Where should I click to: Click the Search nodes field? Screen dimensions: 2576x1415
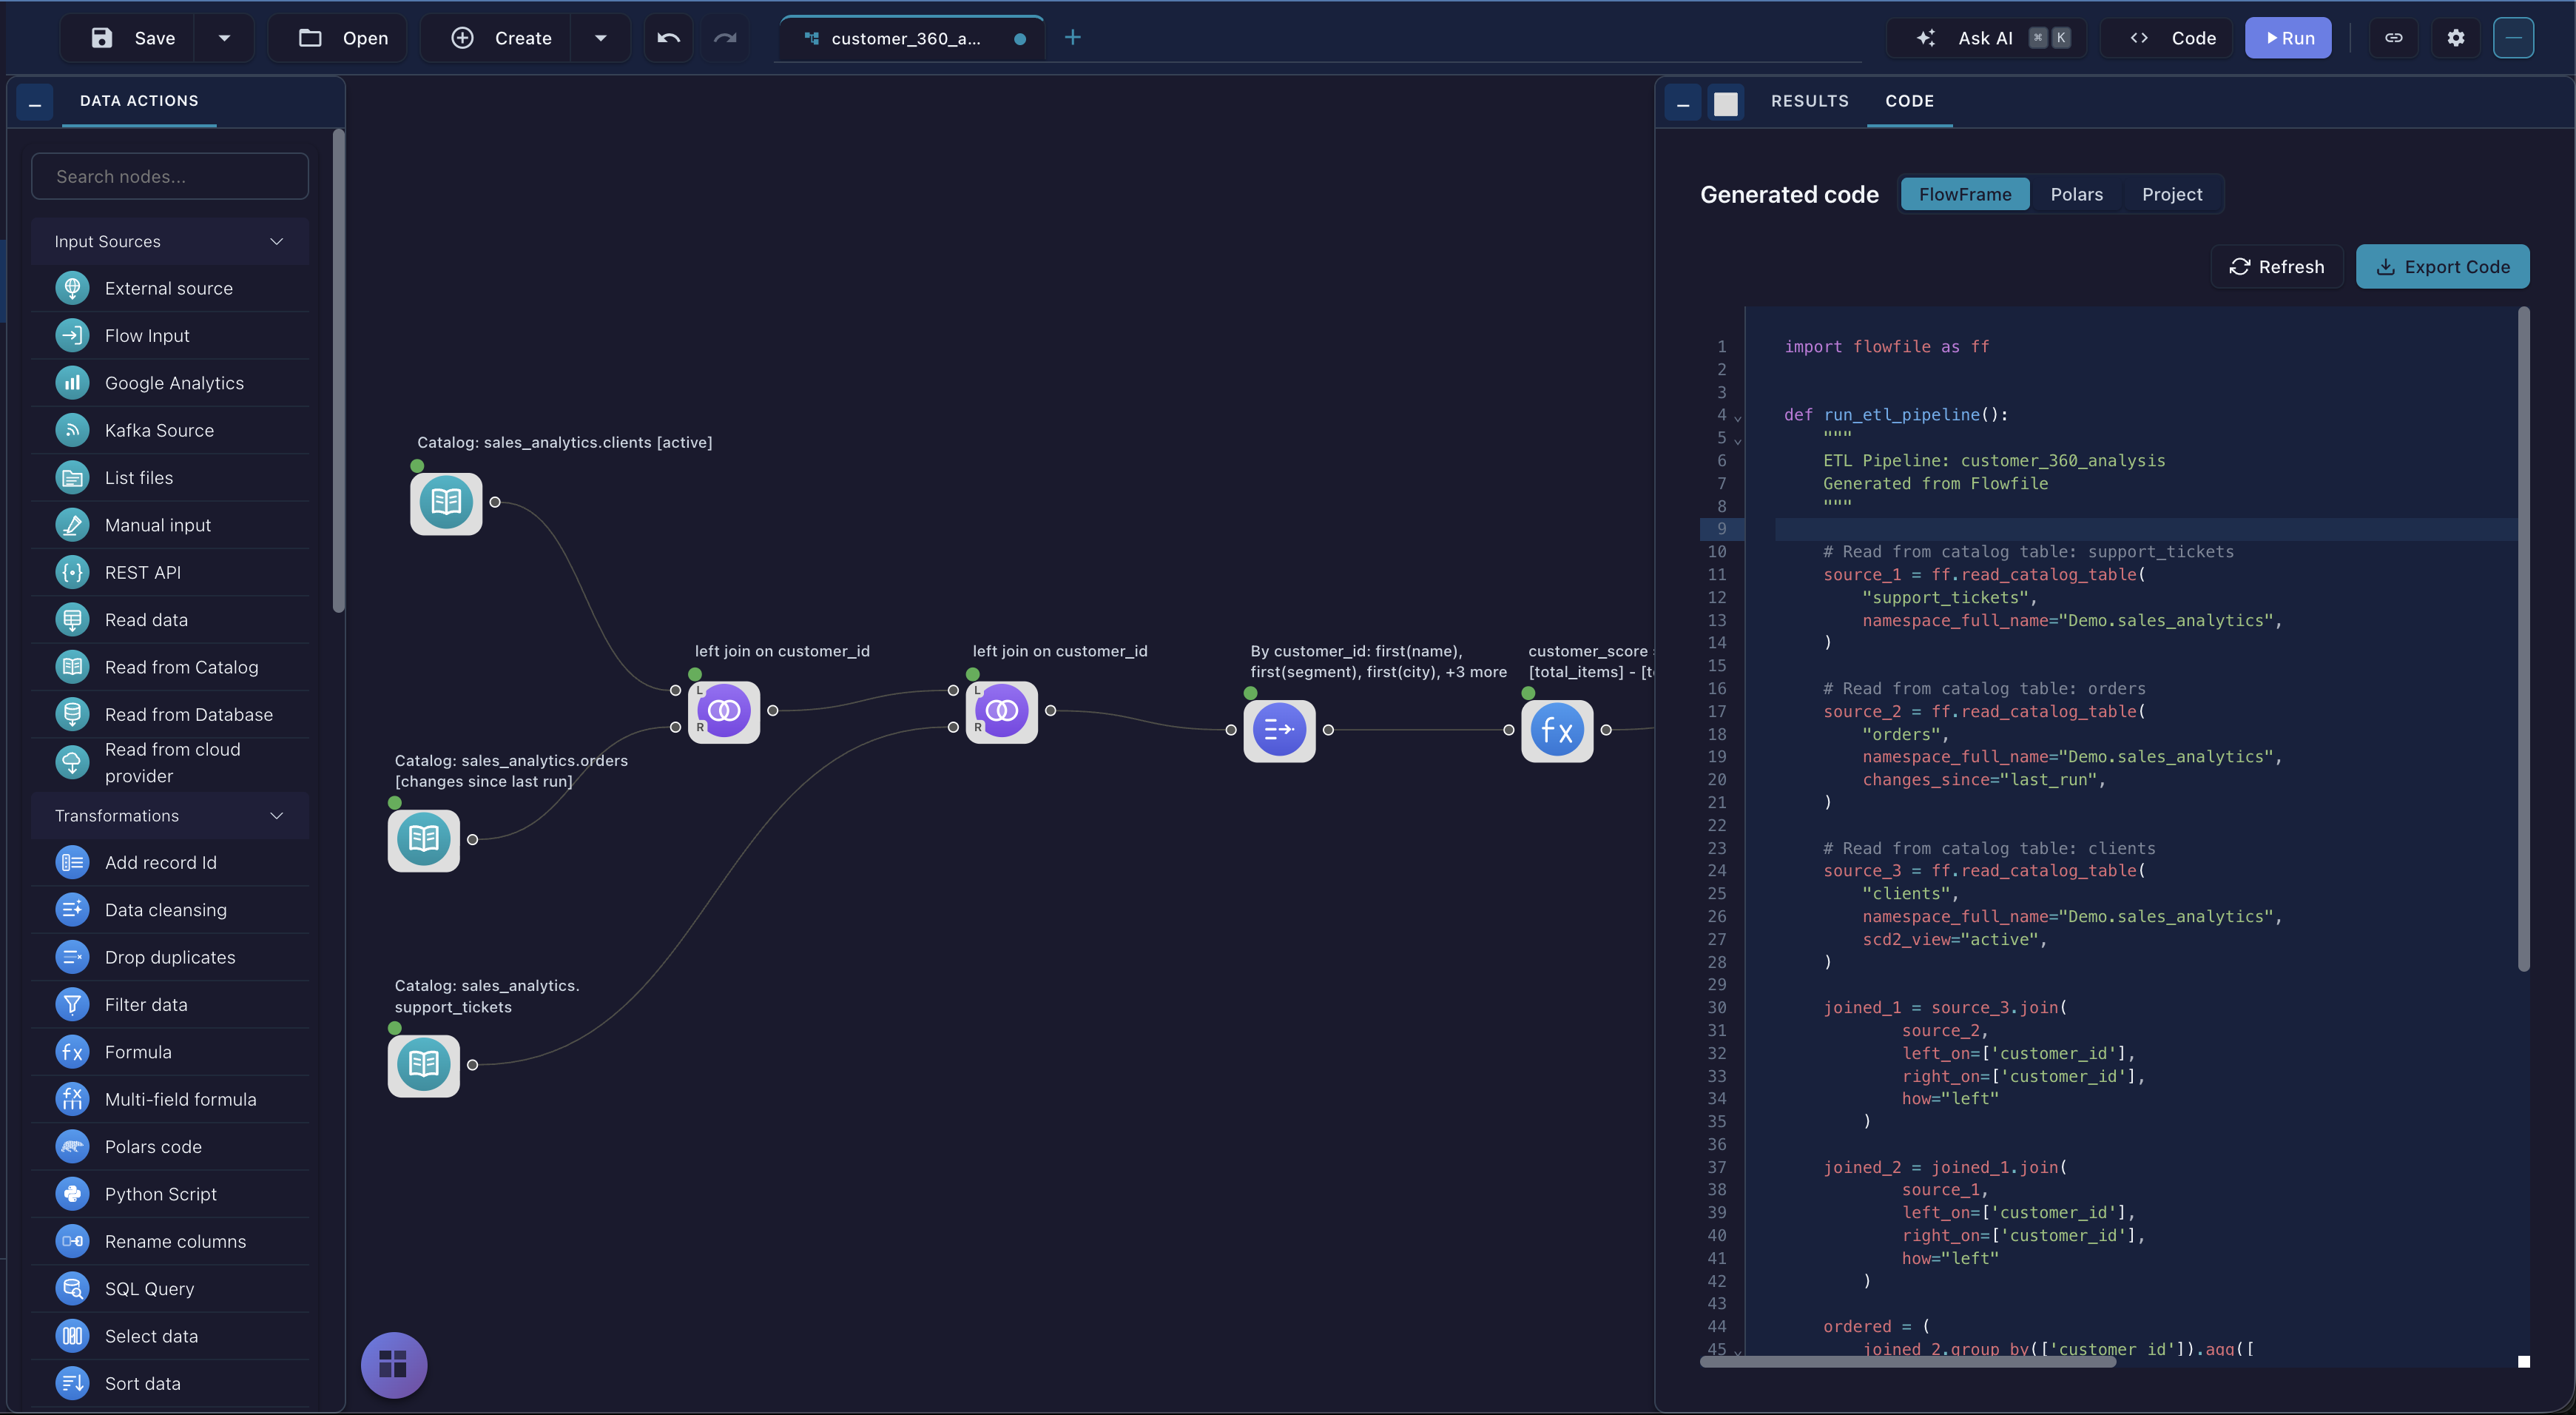[170, 176]
